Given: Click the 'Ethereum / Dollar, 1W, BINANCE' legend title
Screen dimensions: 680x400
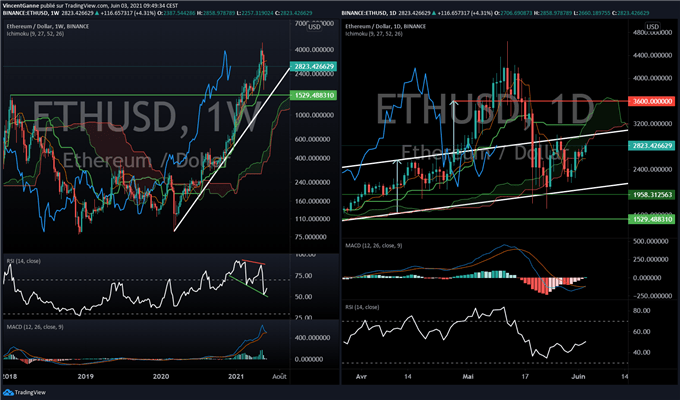Looking at the screenshot, I should point(48,26).
